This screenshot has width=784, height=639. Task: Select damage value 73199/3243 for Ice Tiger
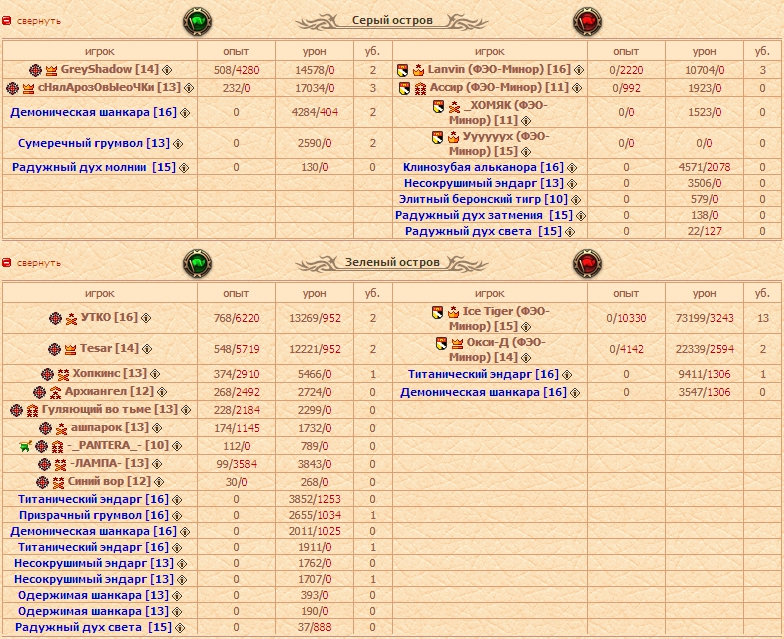tap(704, 318)
